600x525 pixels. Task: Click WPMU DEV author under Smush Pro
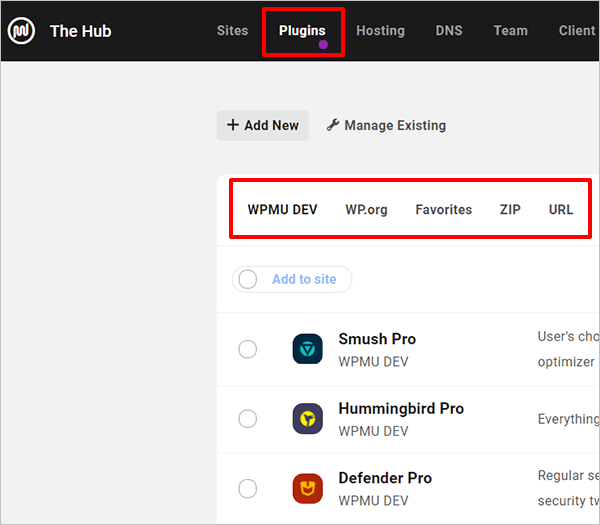tap(373, 362)
